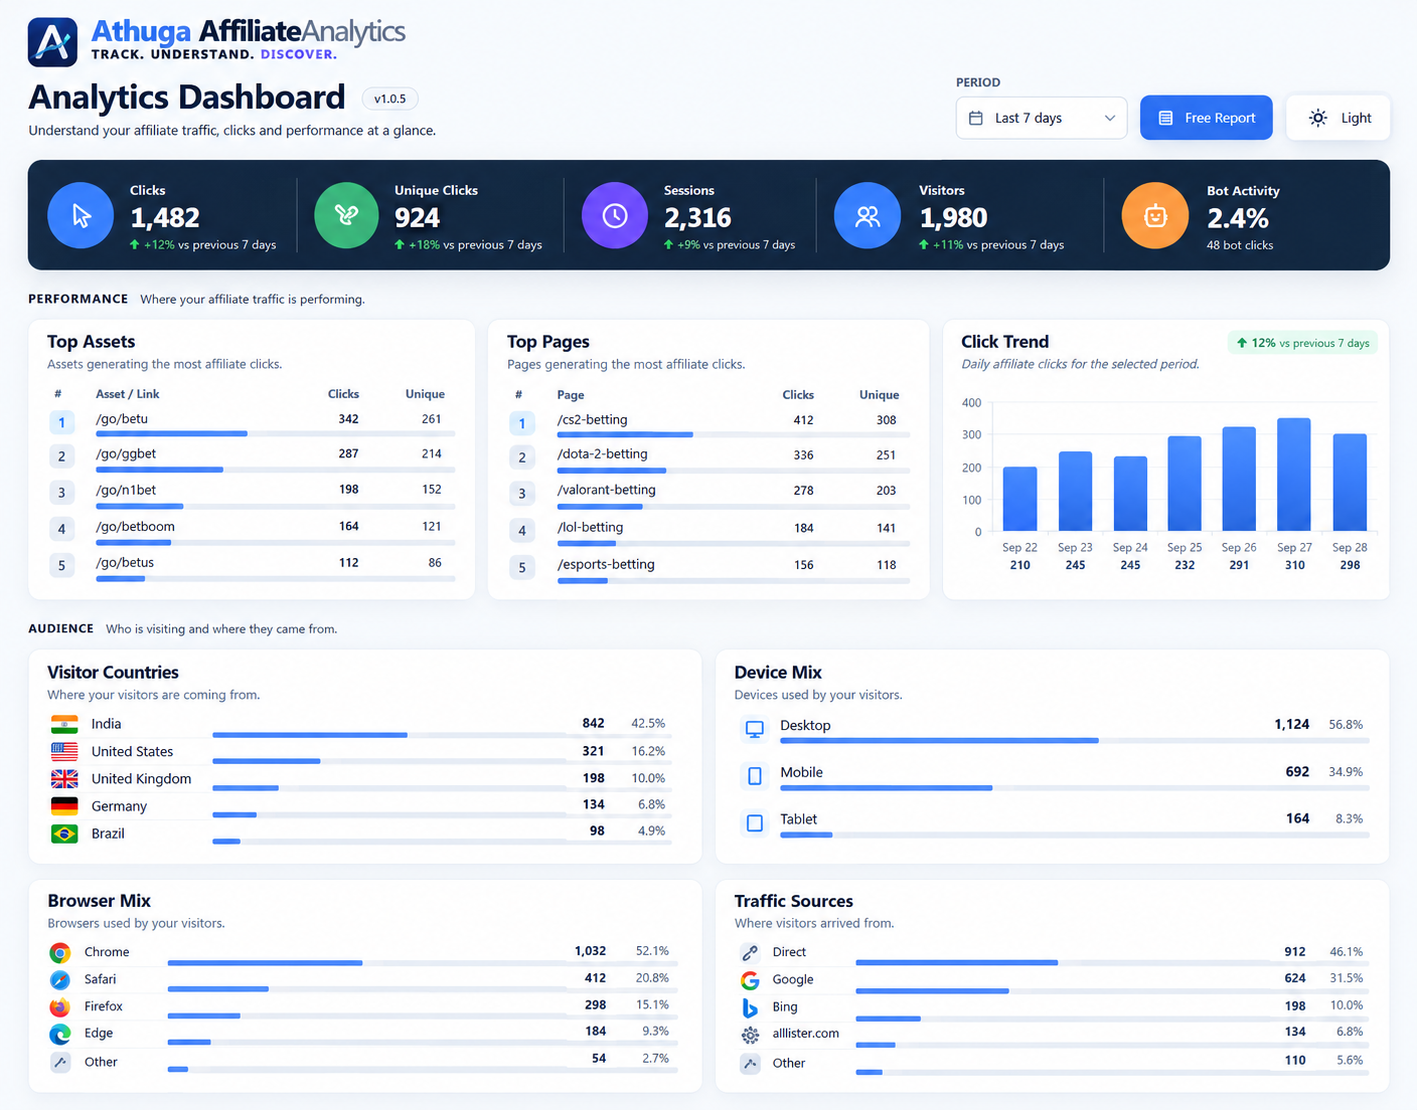This screenshot has width=1417, height=1110.
Task: Click the Traffic Sources card heading
Action: point(794,901)
